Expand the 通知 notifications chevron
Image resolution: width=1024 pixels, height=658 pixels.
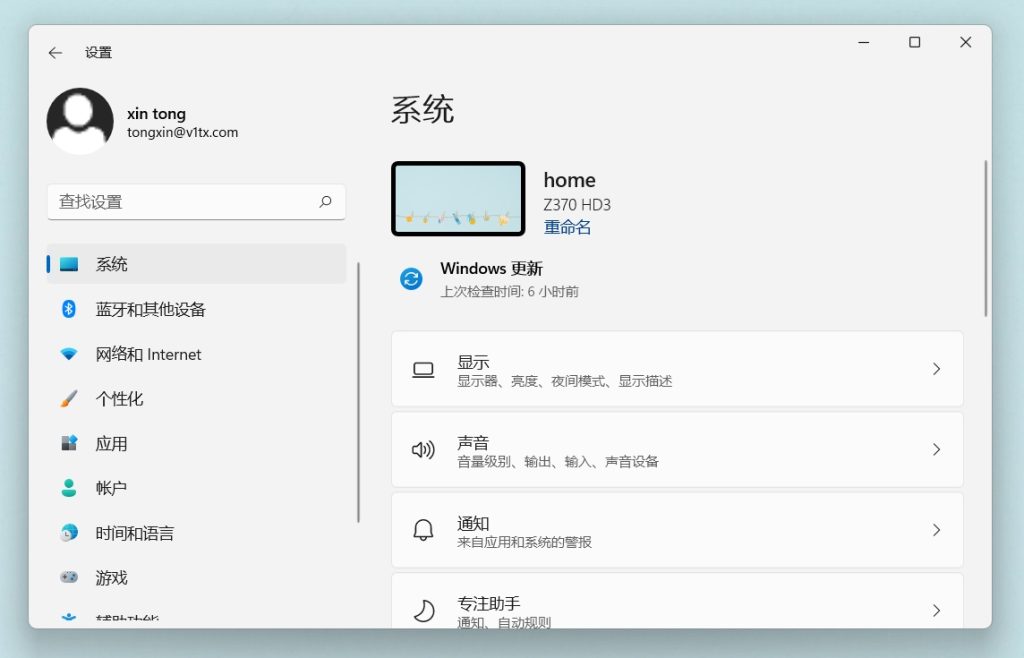936,529
